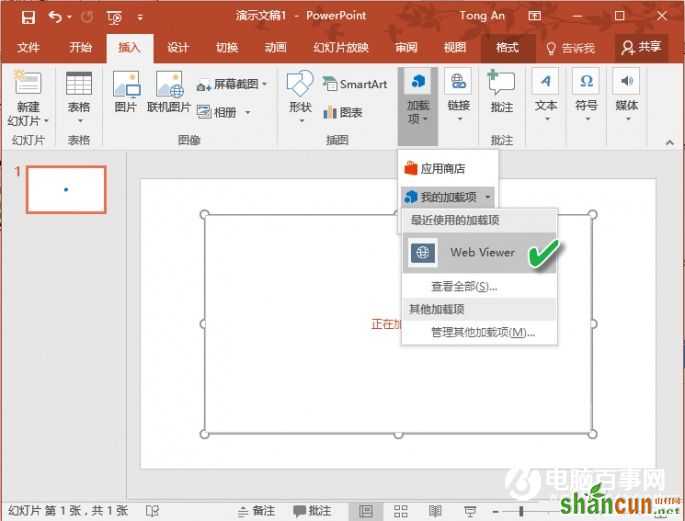Click the Tong An account name
Viewport: 685px width, 521px height.
tap(482, 16)
